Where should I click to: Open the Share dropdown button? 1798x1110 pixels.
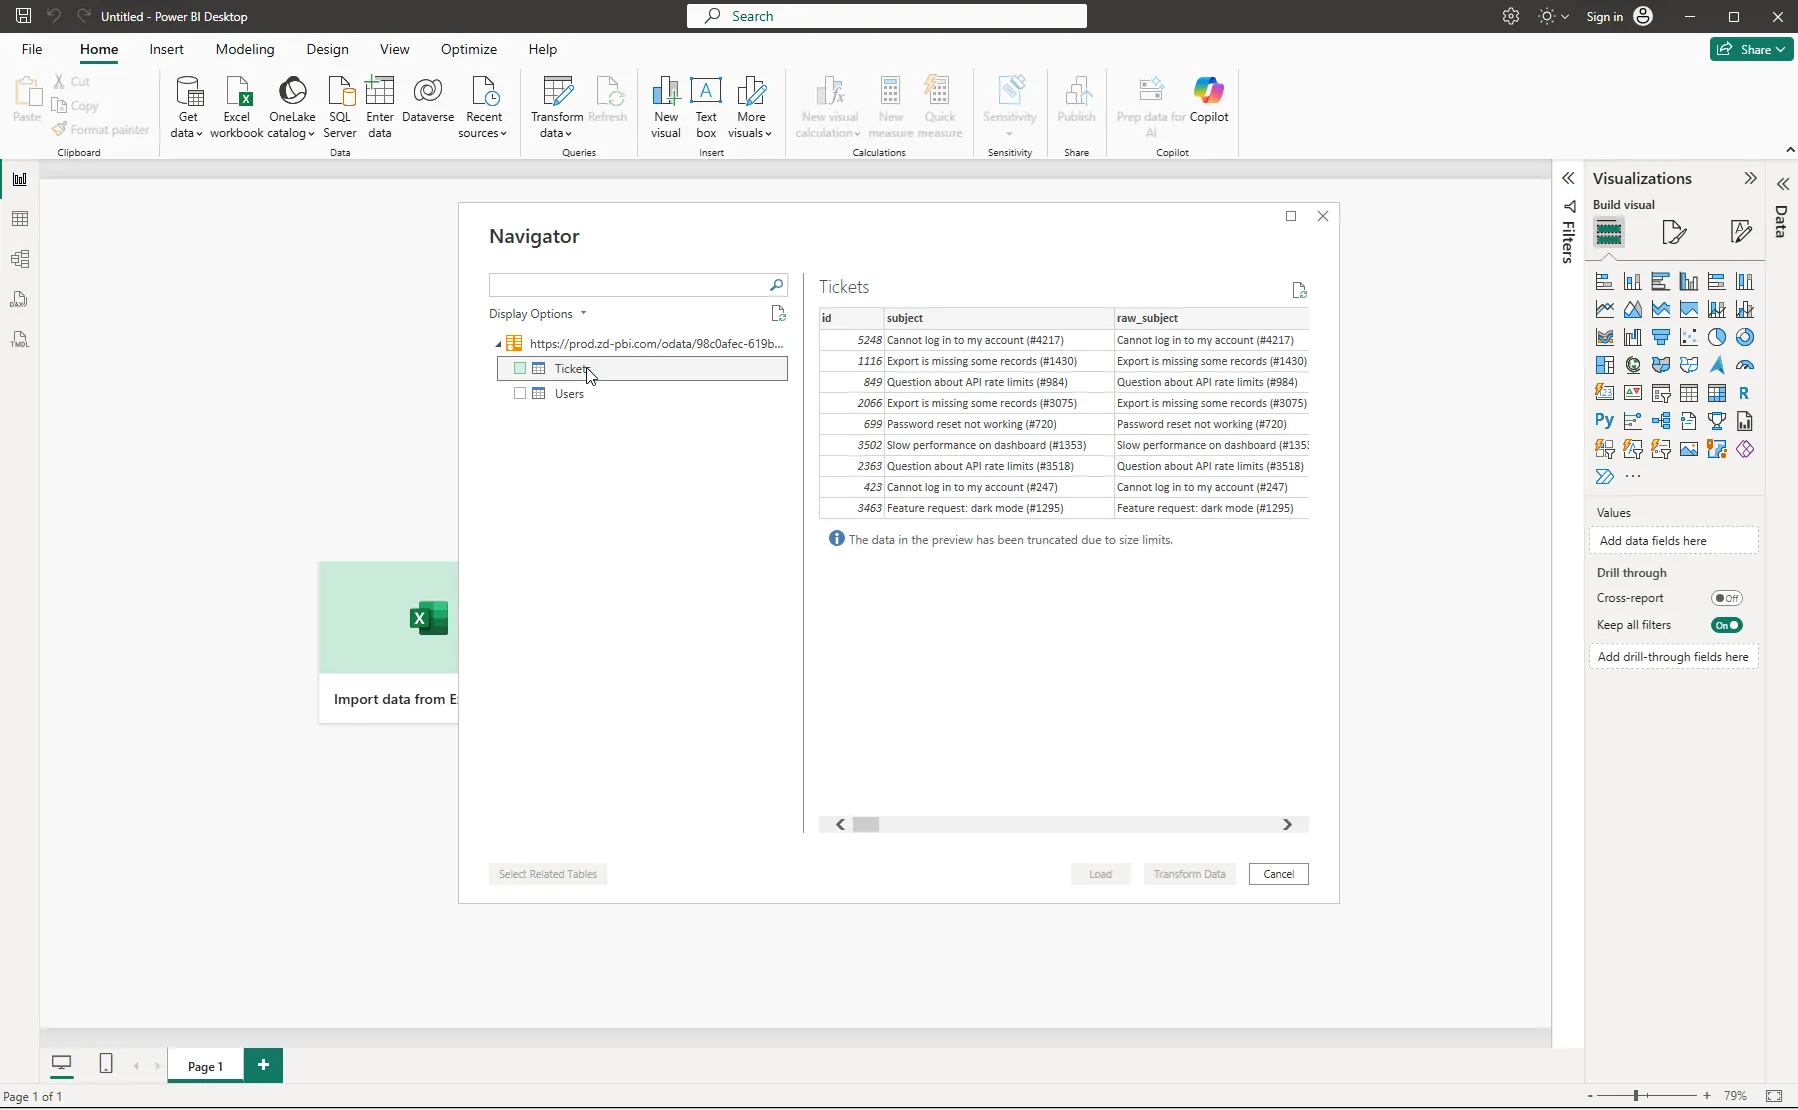(x=1752, y=49)
